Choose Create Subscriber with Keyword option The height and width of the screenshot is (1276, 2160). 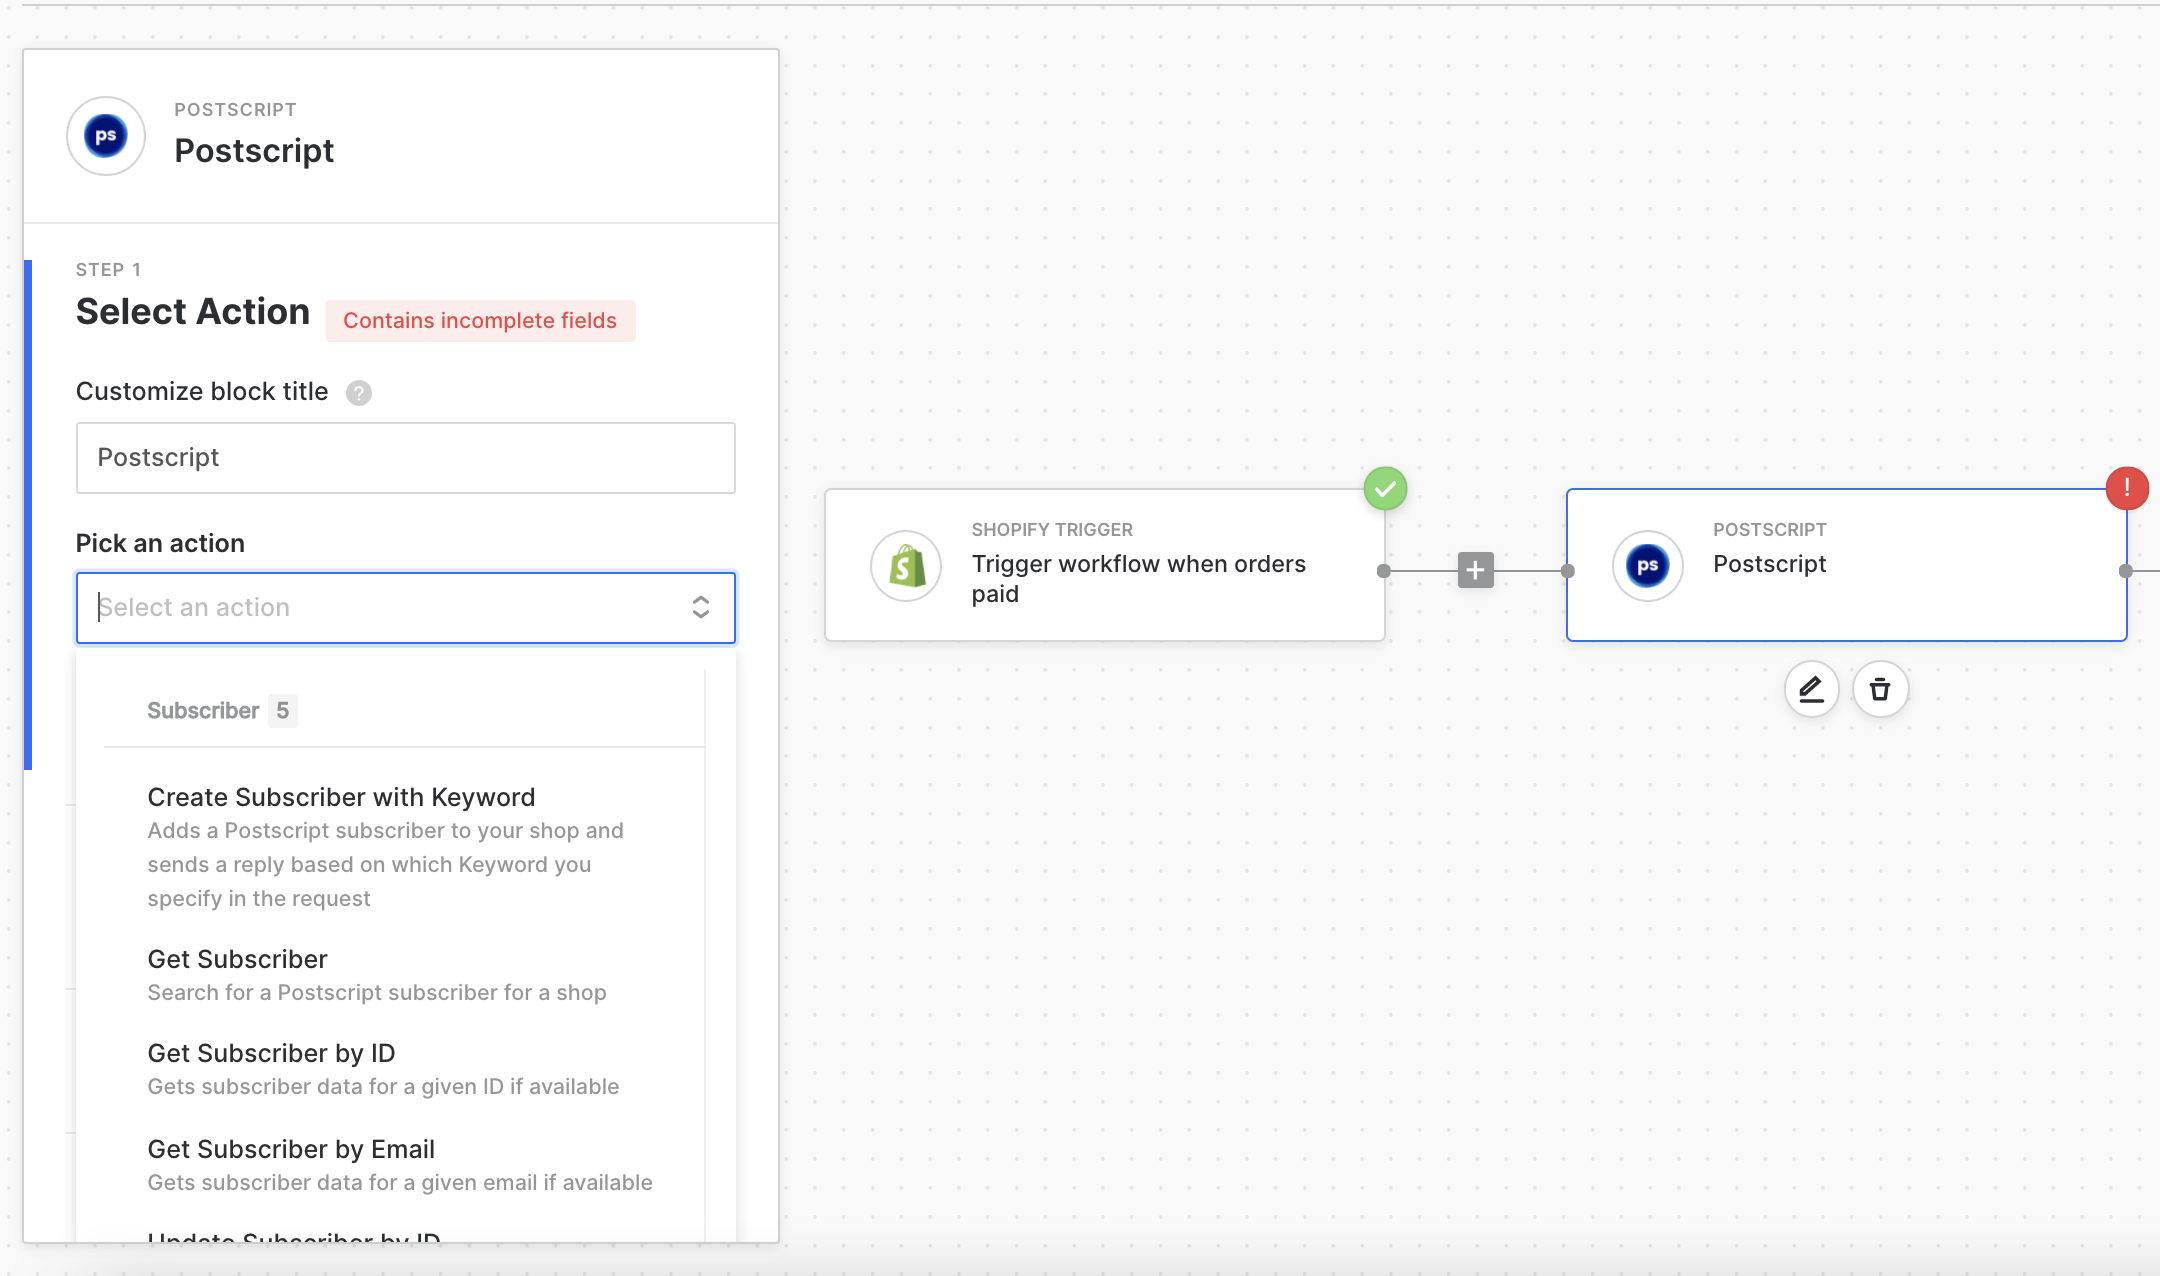[341, 797]
